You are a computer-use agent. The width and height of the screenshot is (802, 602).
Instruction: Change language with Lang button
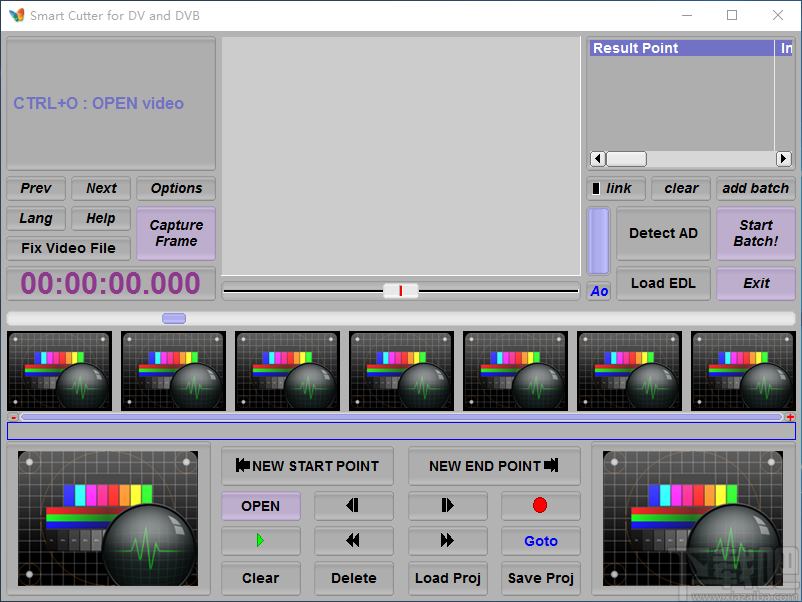[36, 218]
